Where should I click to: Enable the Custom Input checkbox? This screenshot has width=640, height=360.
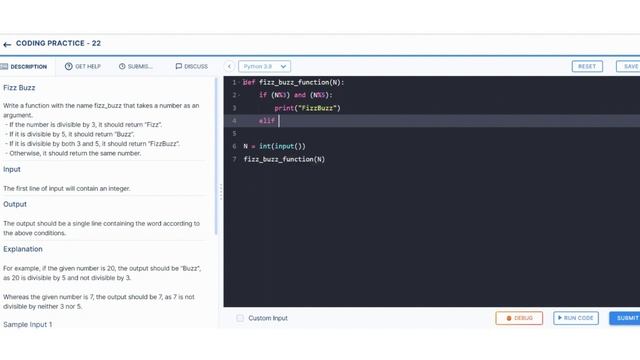coord(240,318)
